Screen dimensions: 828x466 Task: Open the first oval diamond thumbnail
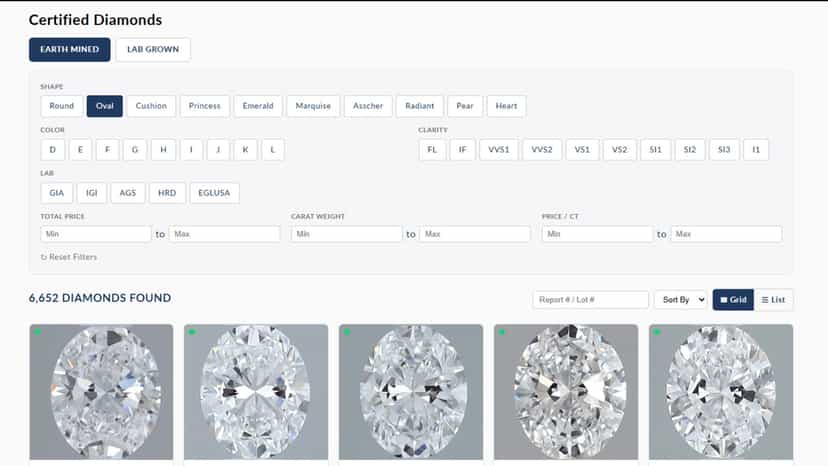pos(101,392)
